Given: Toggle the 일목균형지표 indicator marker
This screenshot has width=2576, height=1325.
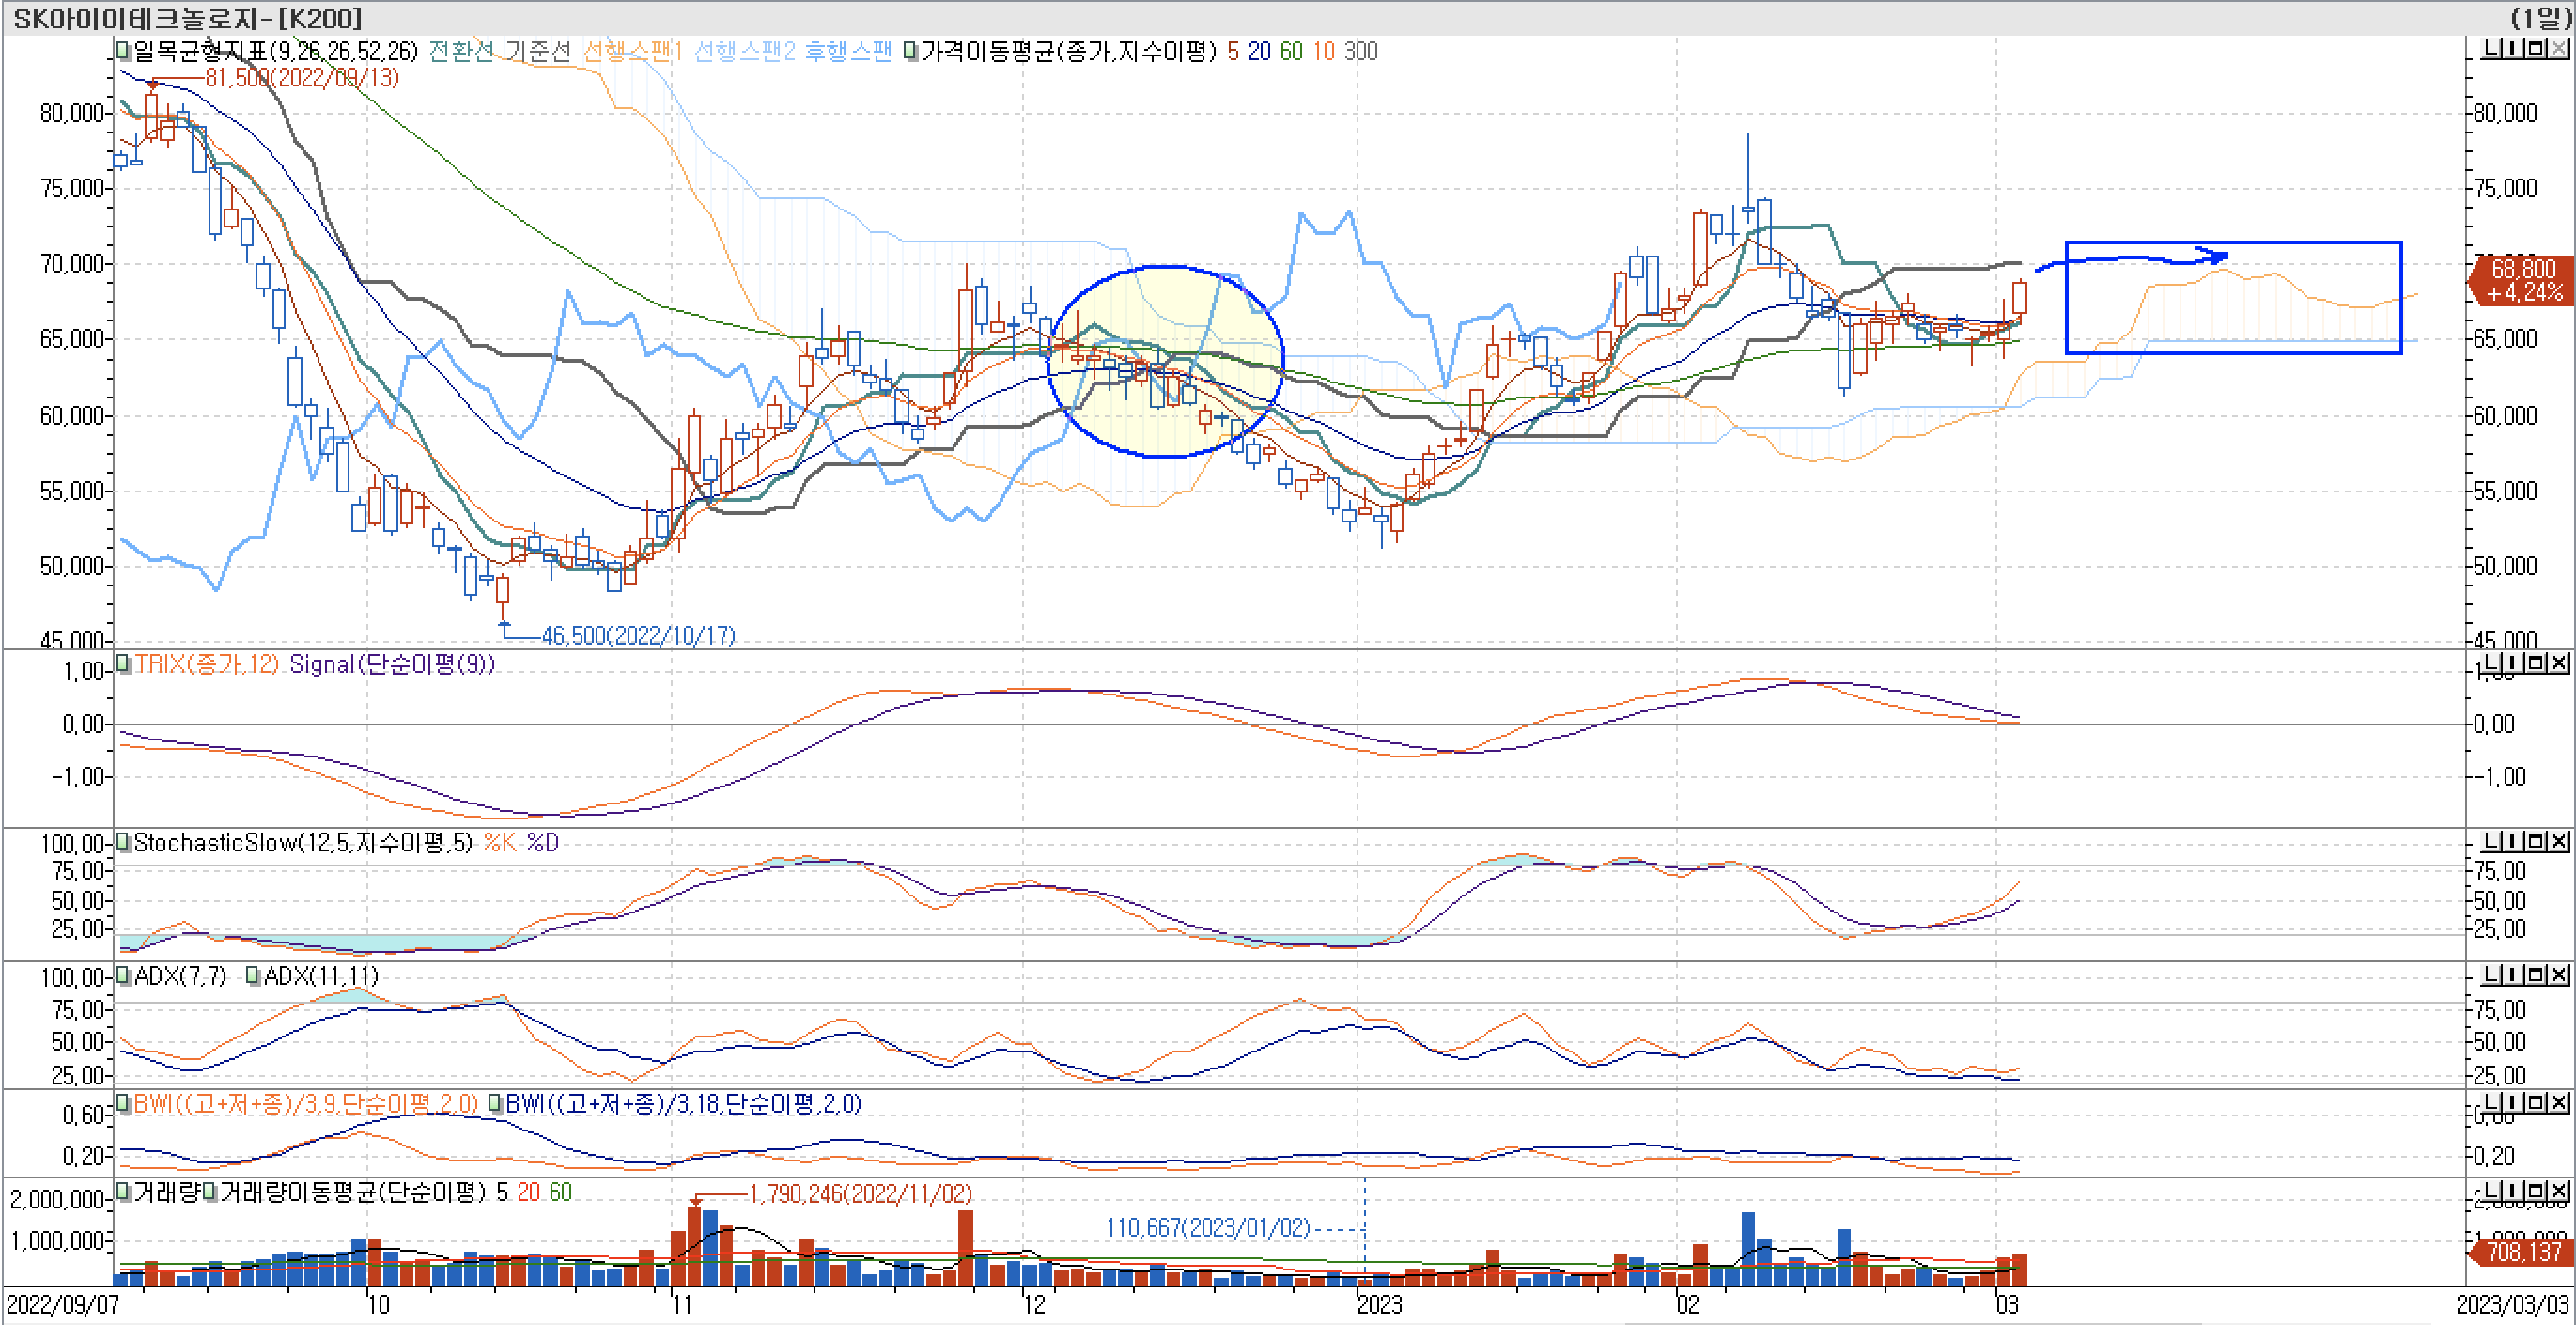Looking at the screenshot, I should pos(123,49).
